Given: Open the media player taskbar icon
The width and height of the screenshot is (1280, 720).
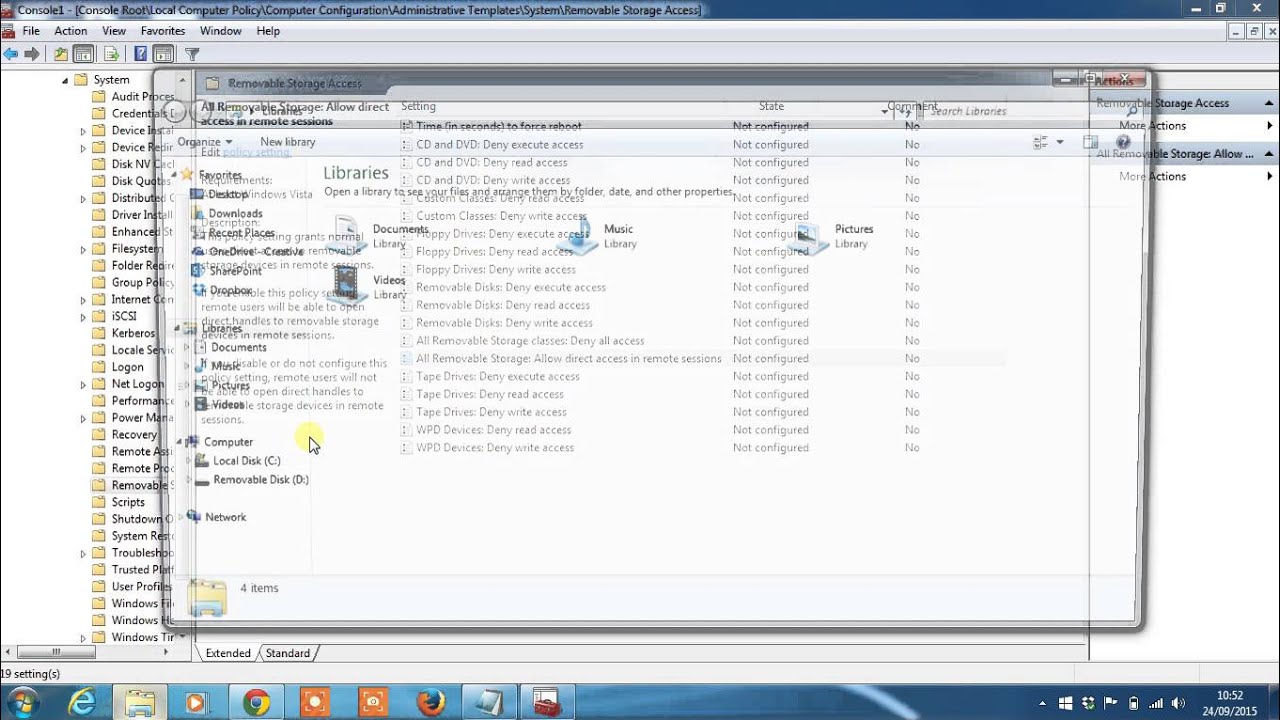Looking at the screenshot, I should (x=196, y=703).
